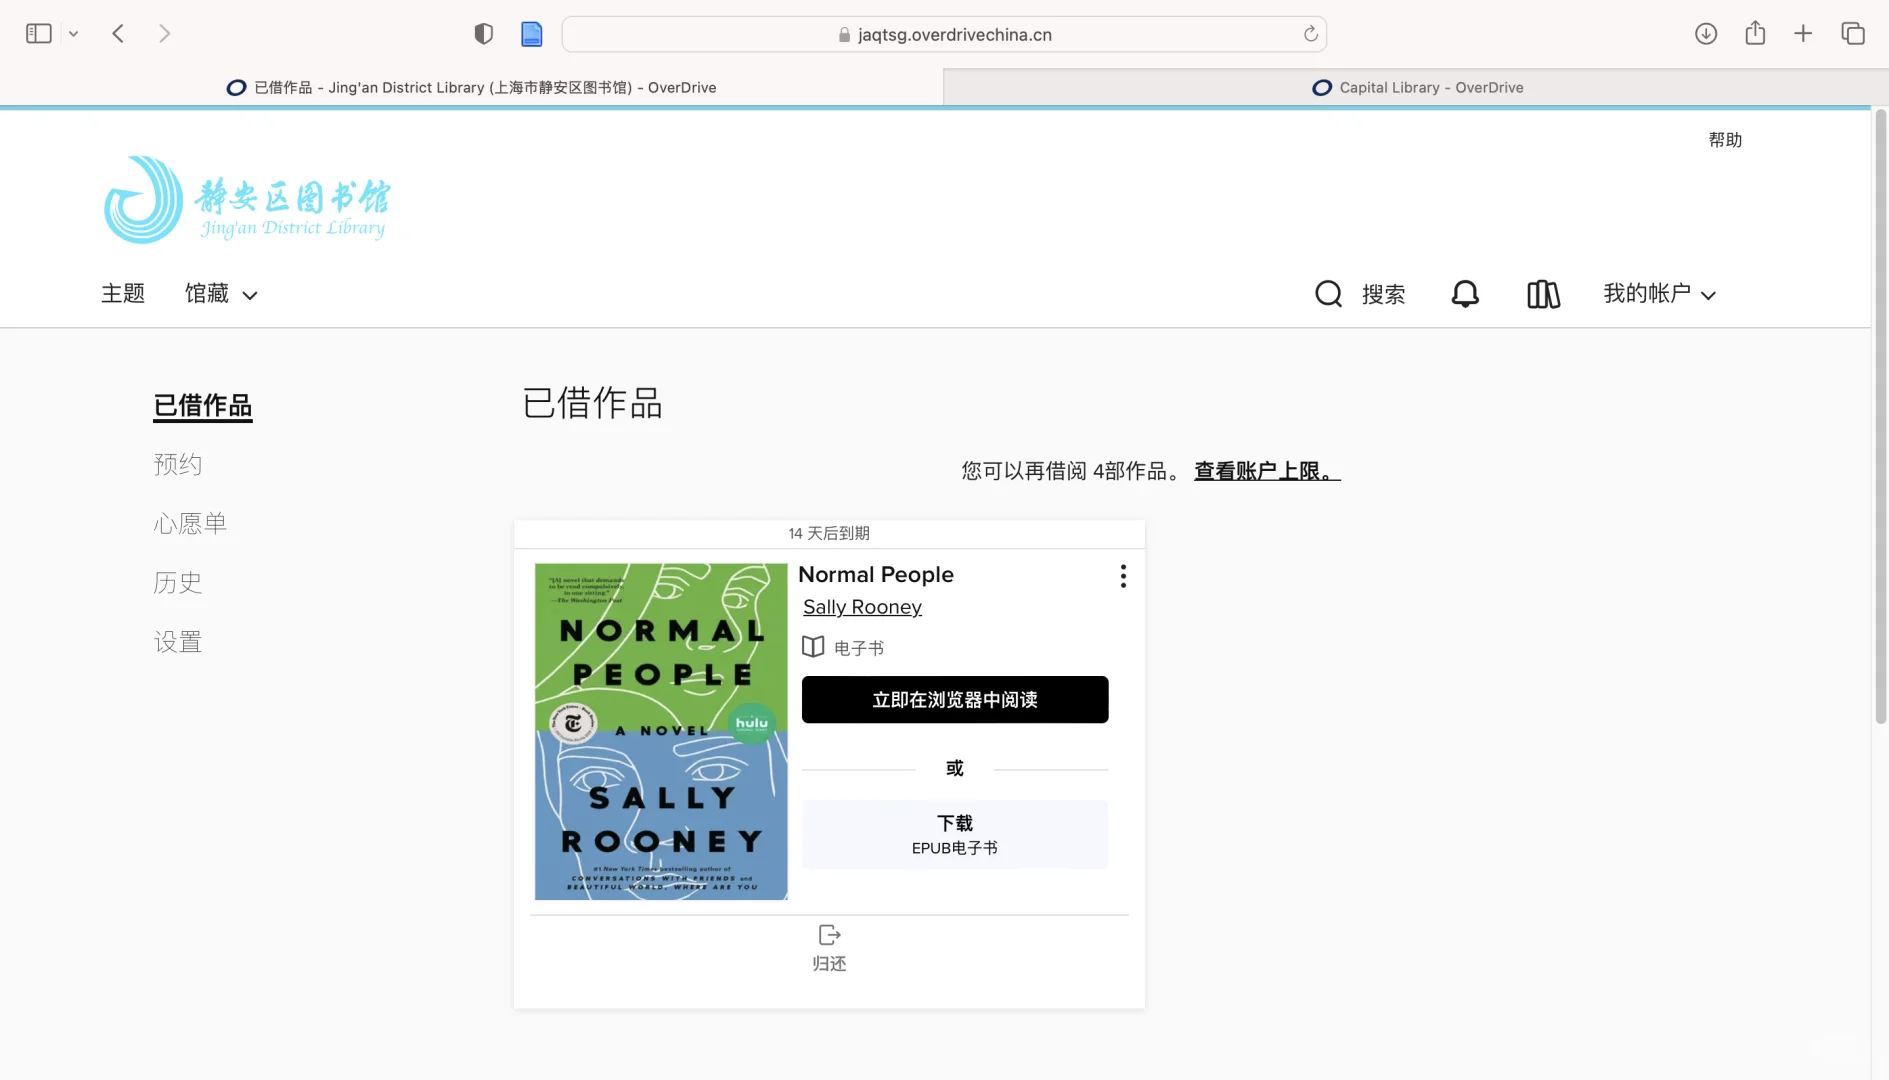Viewport: 1889px width, 1080px height.
Task: Click the Jing'an District Library logo
Action: pos(247,199)
